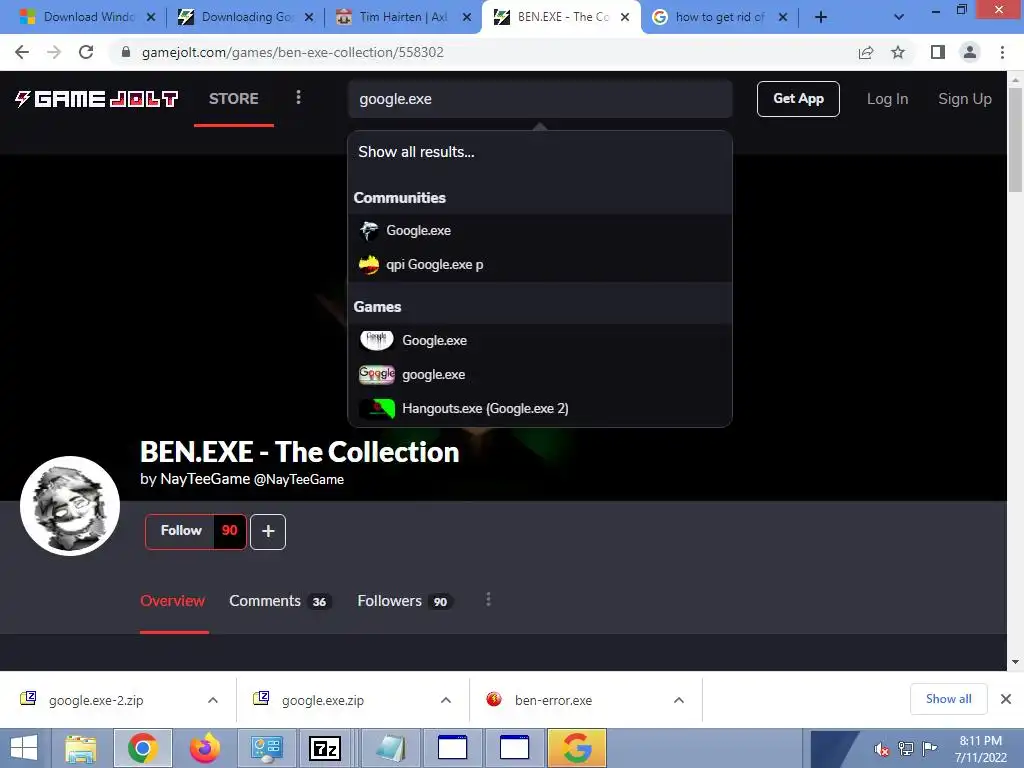This screenshot has width=1024, height=768.
Task: Close the Tim Hairten tab
Action: (467, 17)
